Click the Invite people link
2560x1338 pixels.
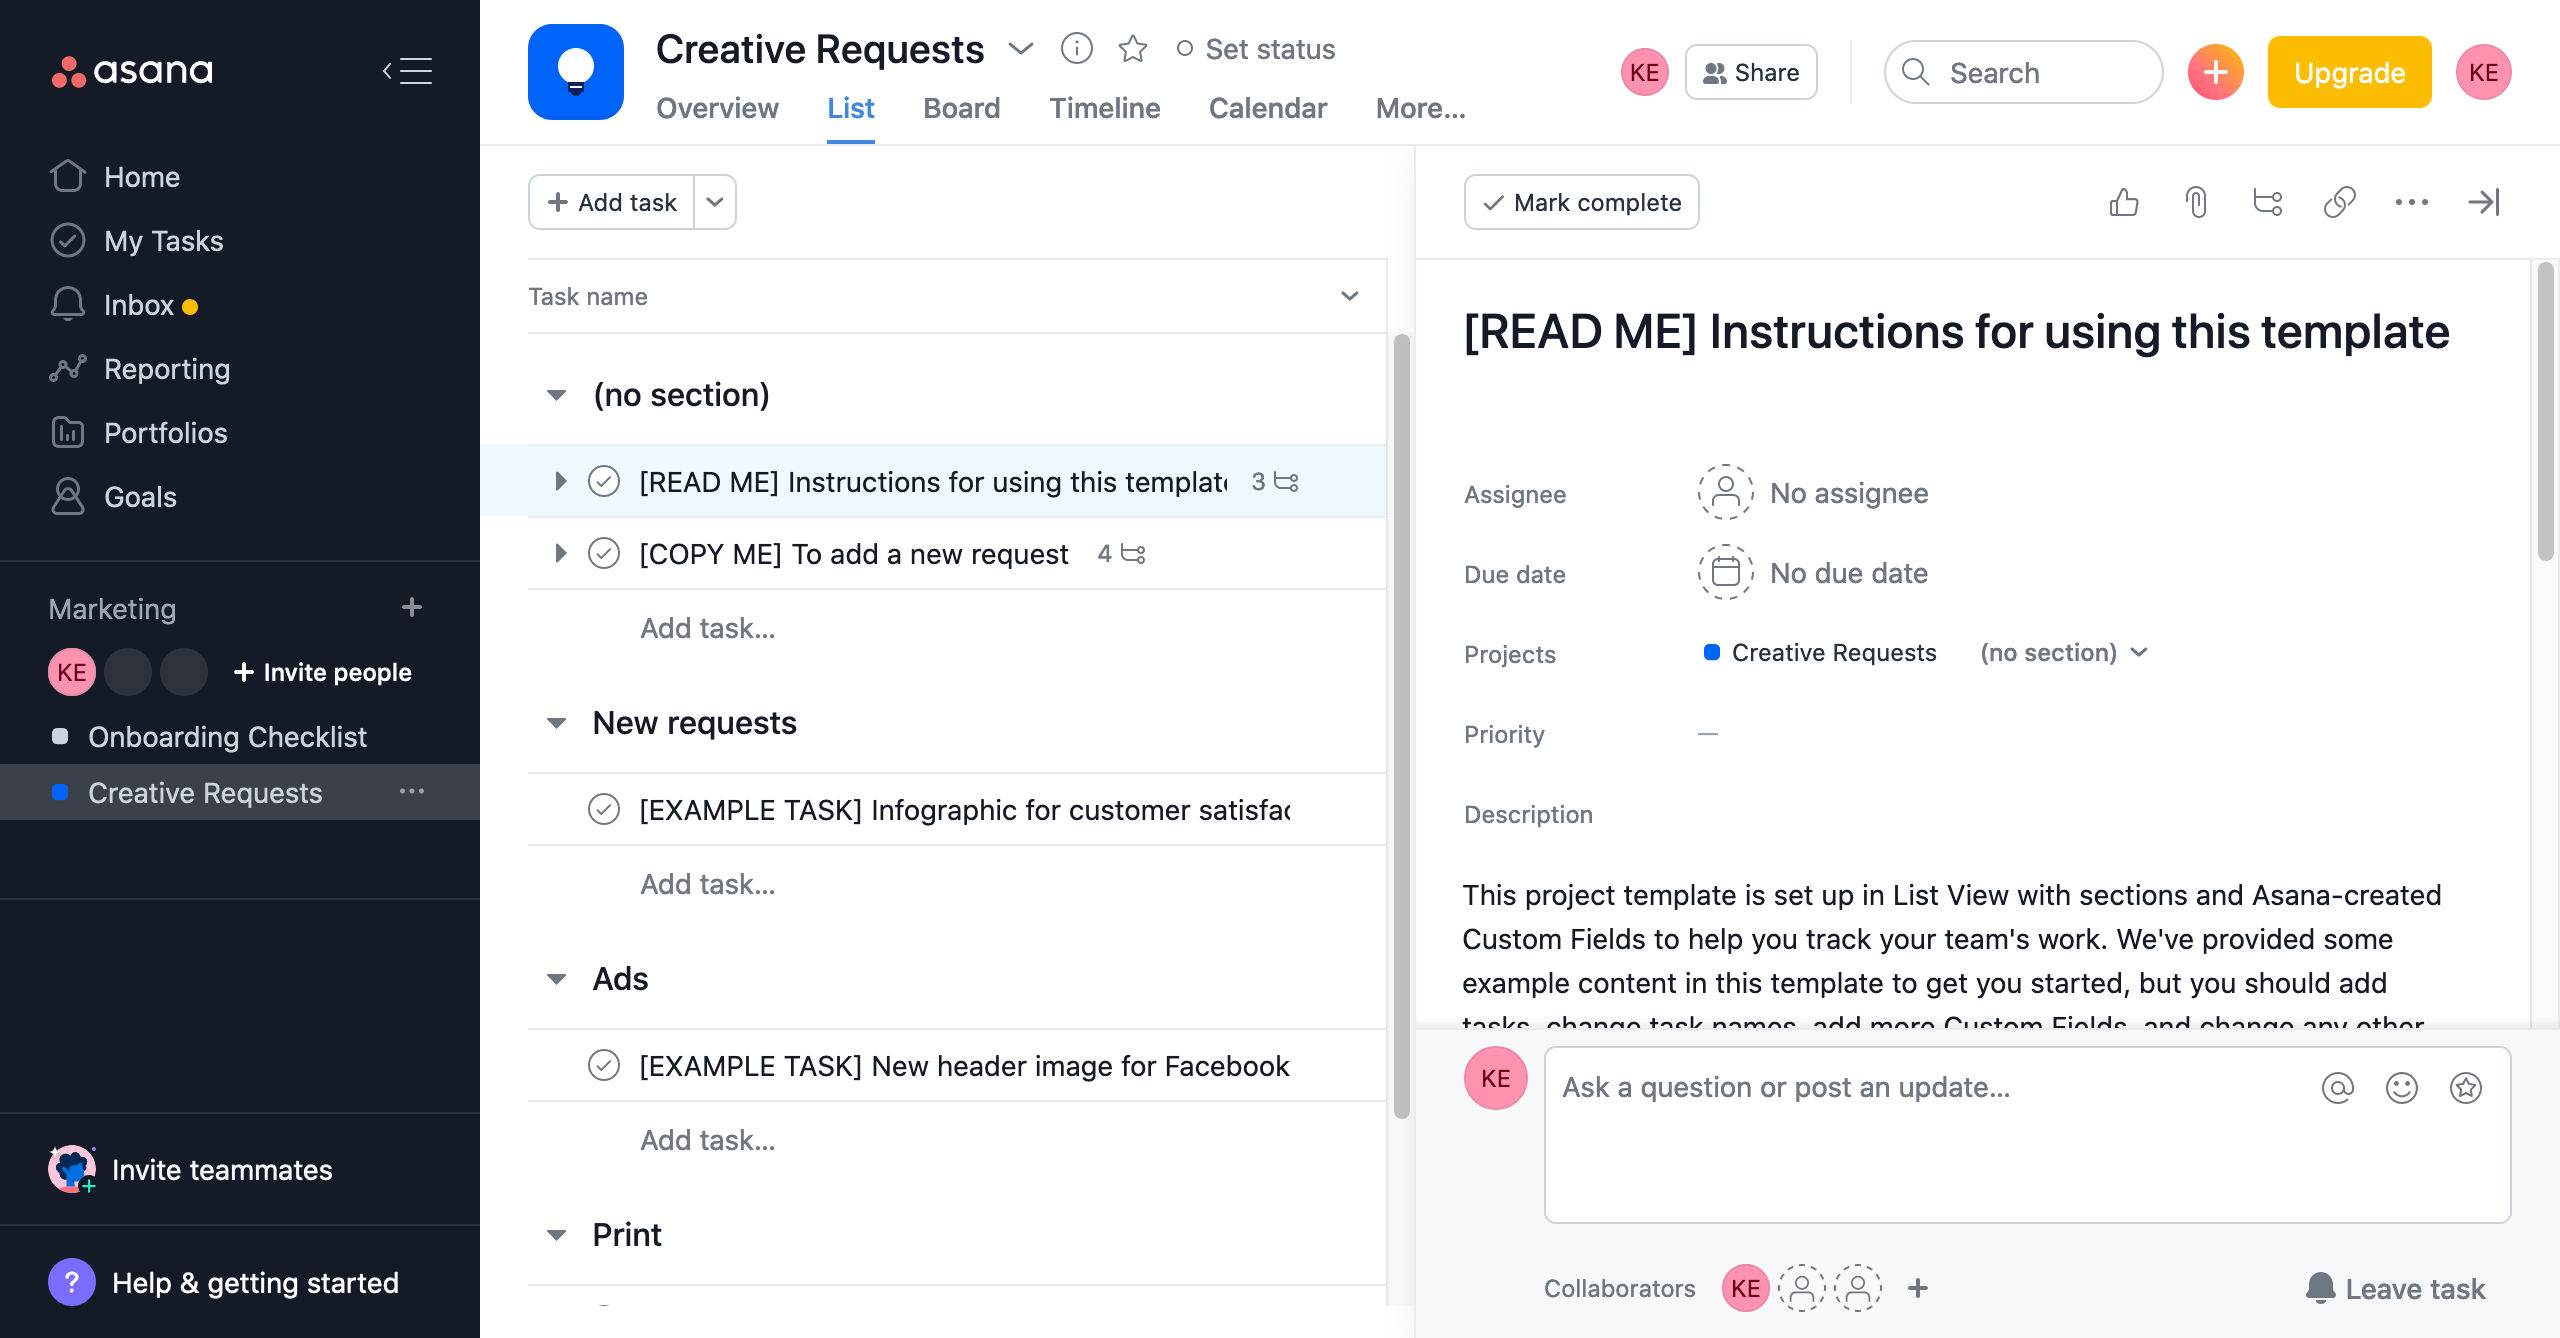[322, 672]
